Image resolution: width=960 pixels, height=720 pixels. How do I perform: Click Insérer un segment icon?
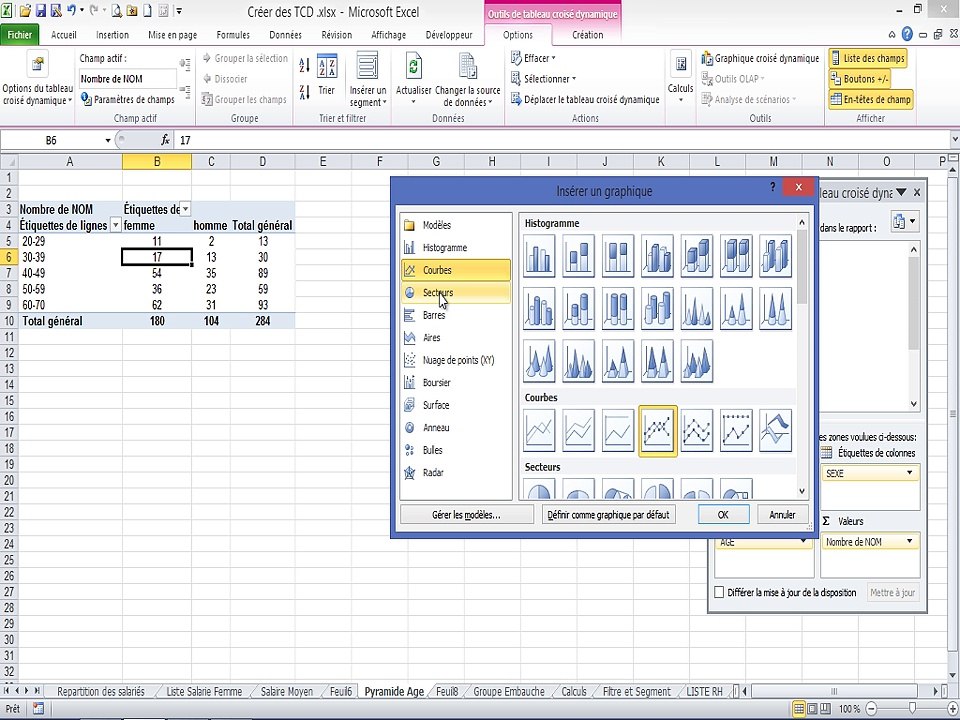[x=367, y=66]
